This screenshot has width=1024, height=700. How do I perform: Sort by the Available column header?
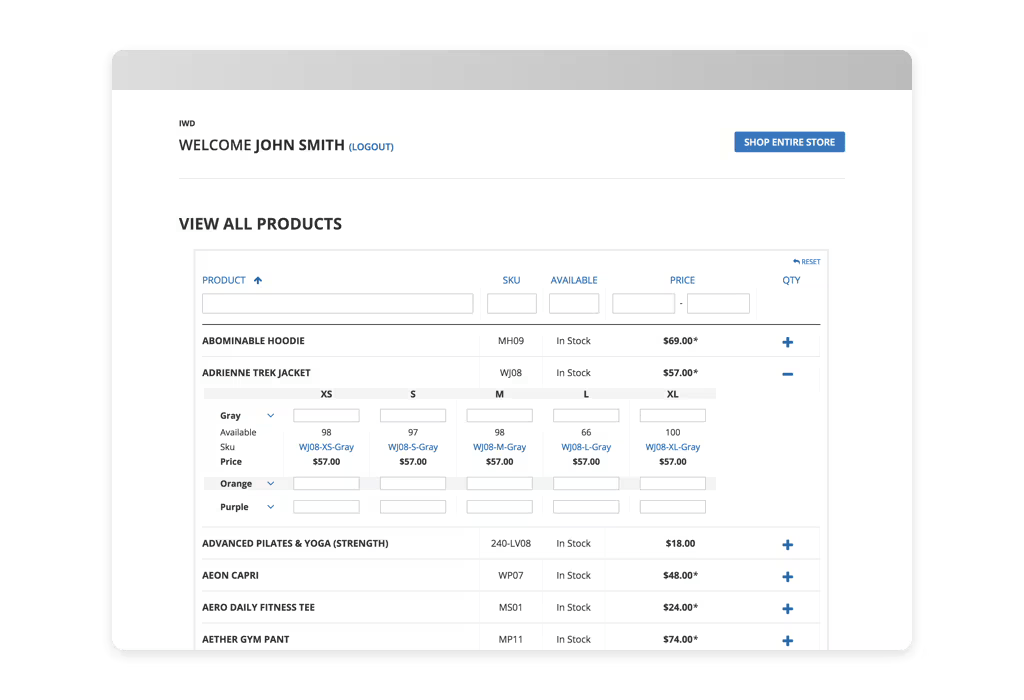tap(574, 281)
